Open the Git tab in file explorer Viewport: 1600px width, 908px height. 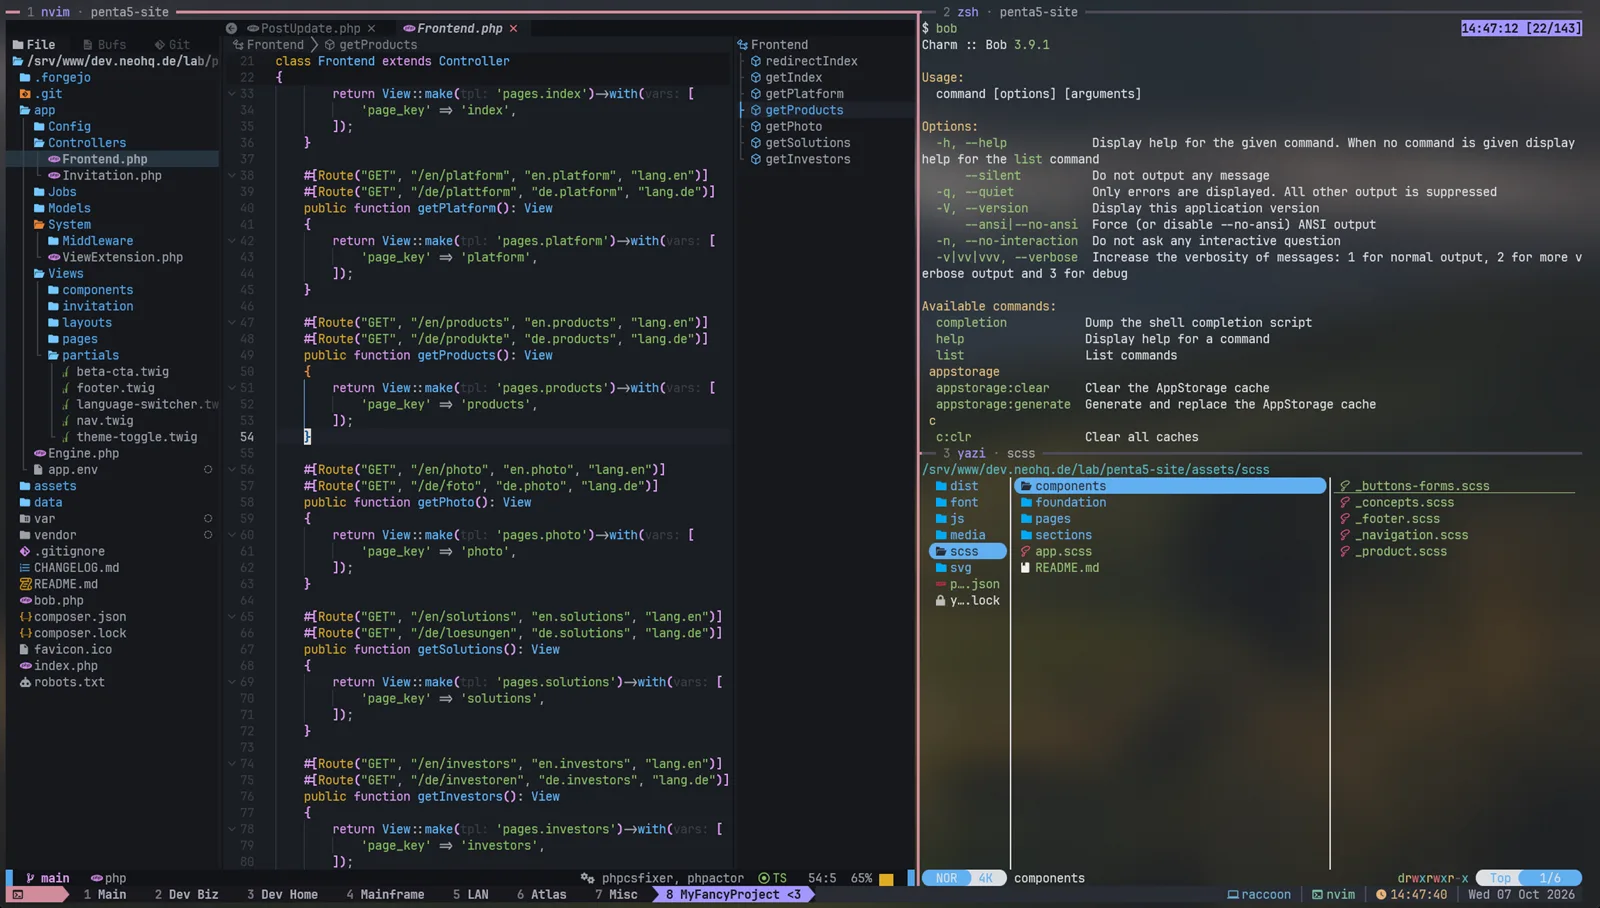click(x=172, y=44)
